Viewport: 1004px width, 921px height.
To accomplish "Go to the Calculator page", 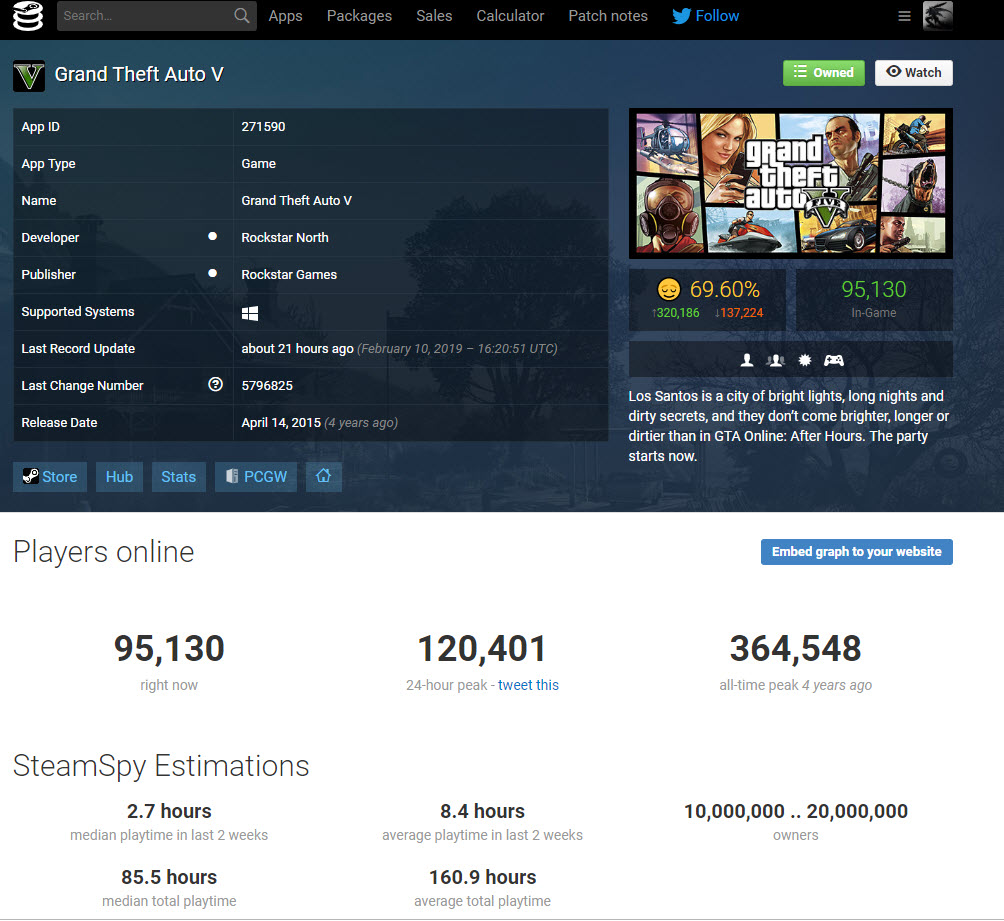I will tap(510, 16).
